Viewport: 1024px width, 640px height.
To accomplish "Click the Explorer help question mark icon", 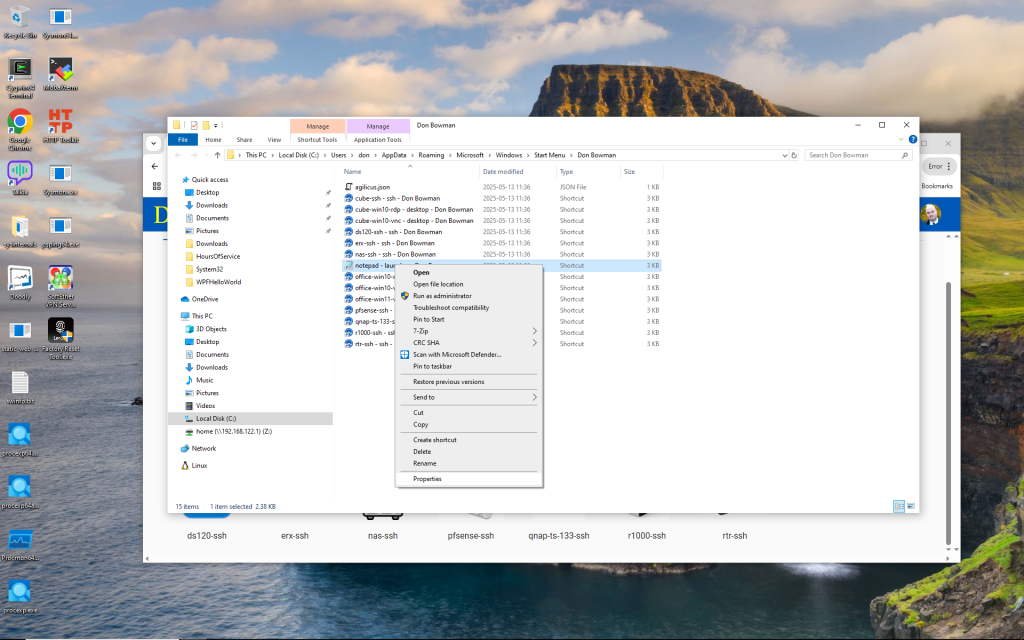I will pyautogui.click(x=911, y=140).
